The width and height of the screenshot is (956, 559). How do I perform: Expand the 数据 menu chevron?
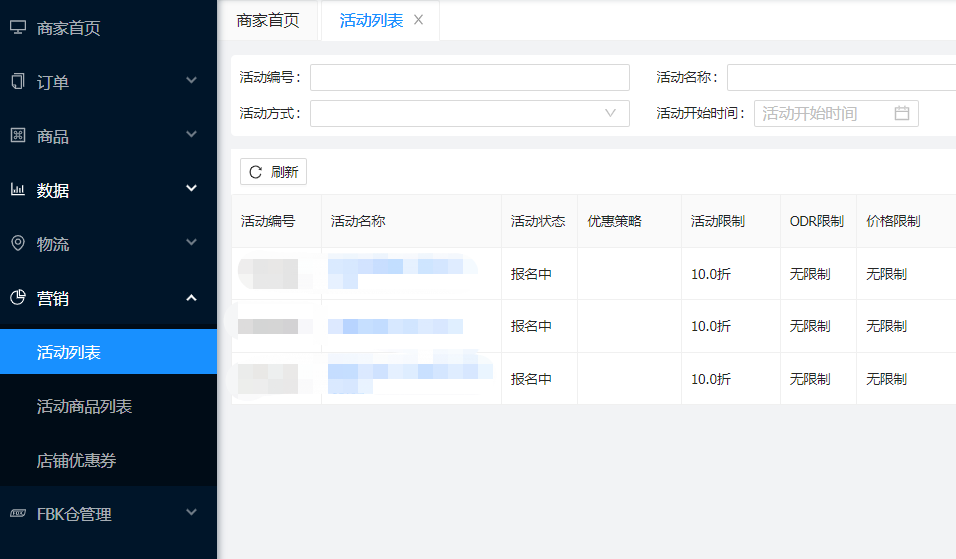click(191, 188)
